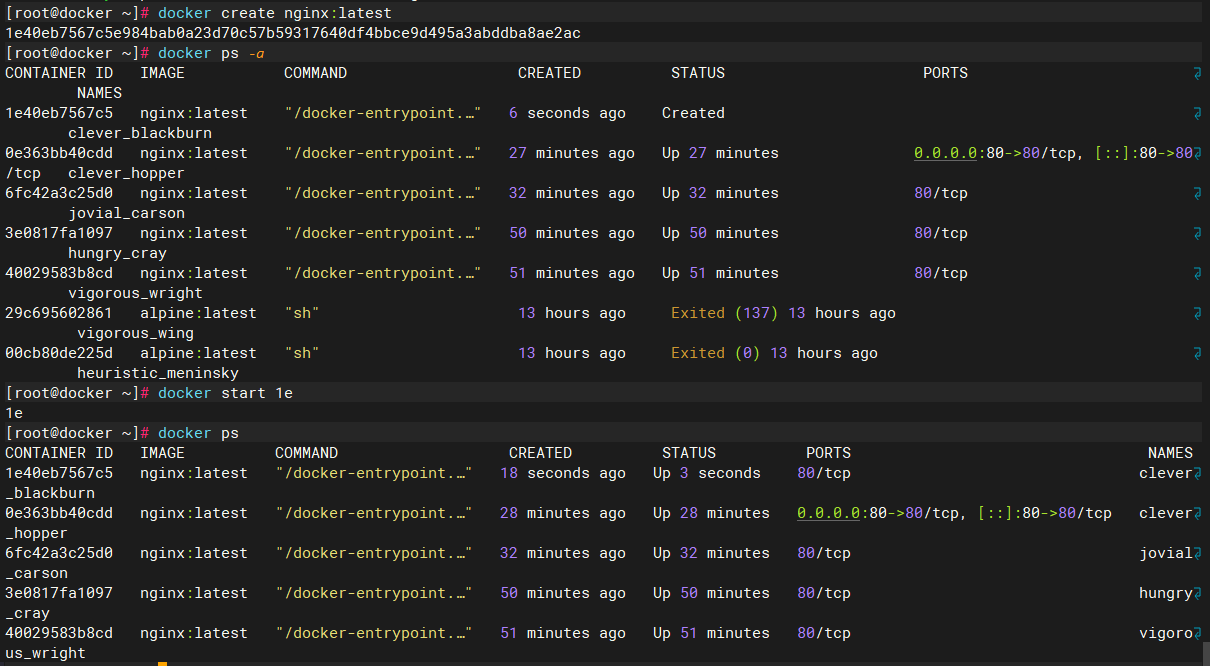The height and width of the screenshot is (666, 1210).
Task: Click the '28 minutes ago' created value
Action: pyautogui.click(x=563, y=513)
